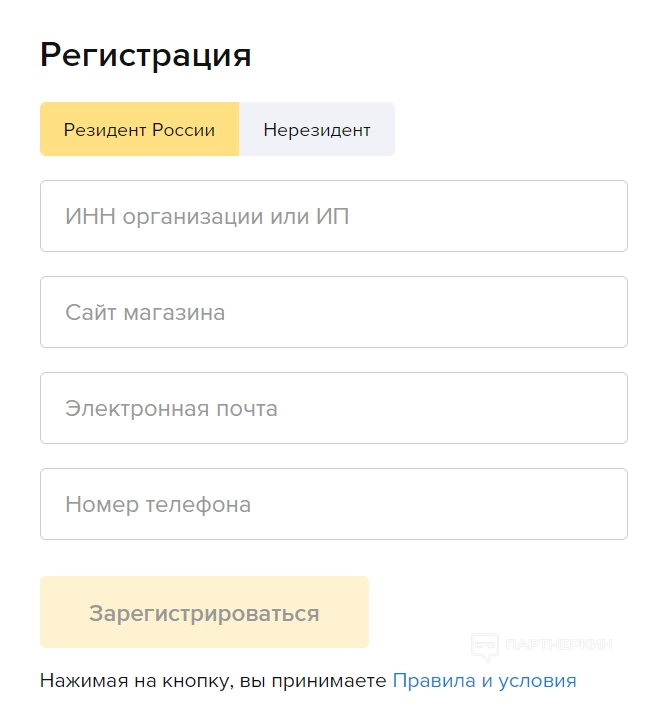The height and width of the screenshot is (714, 663).
Task: Click the Электронная почта field
Action: point(333,408)
